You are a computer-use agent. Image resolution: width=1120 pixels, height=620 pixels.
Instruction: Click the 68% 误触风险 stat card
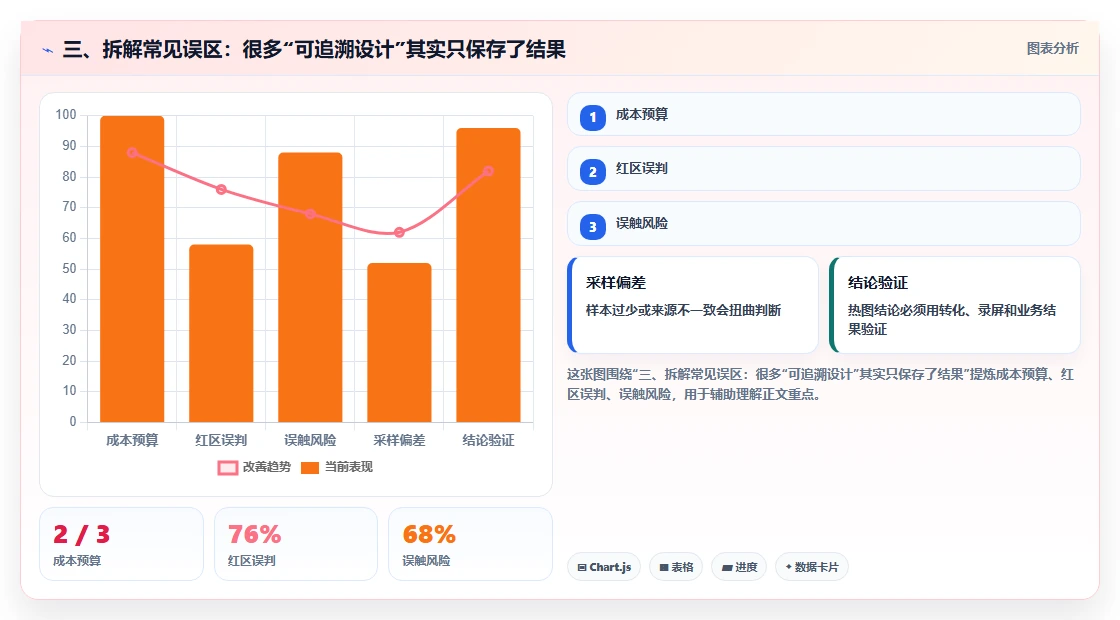[x=471, y=544]
